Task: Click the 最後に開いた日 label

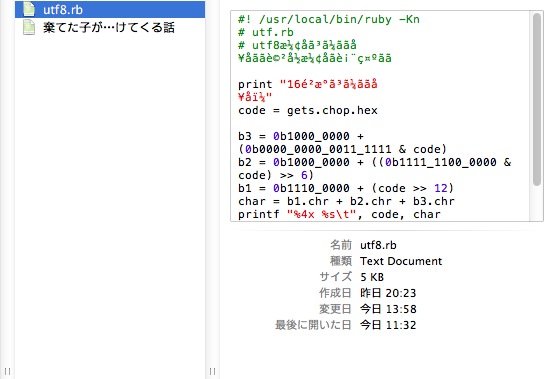Action: point(313,325)
